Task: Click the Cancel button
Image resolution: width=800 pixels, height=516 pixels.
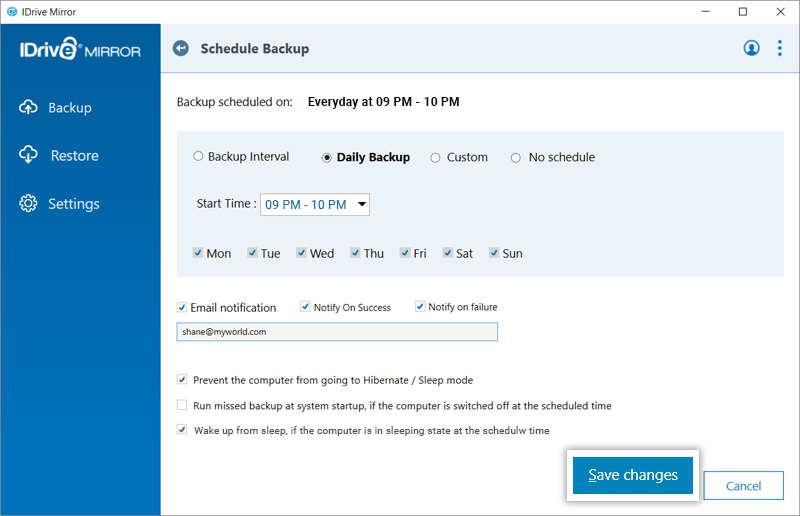Action: [x=743, y=486]
